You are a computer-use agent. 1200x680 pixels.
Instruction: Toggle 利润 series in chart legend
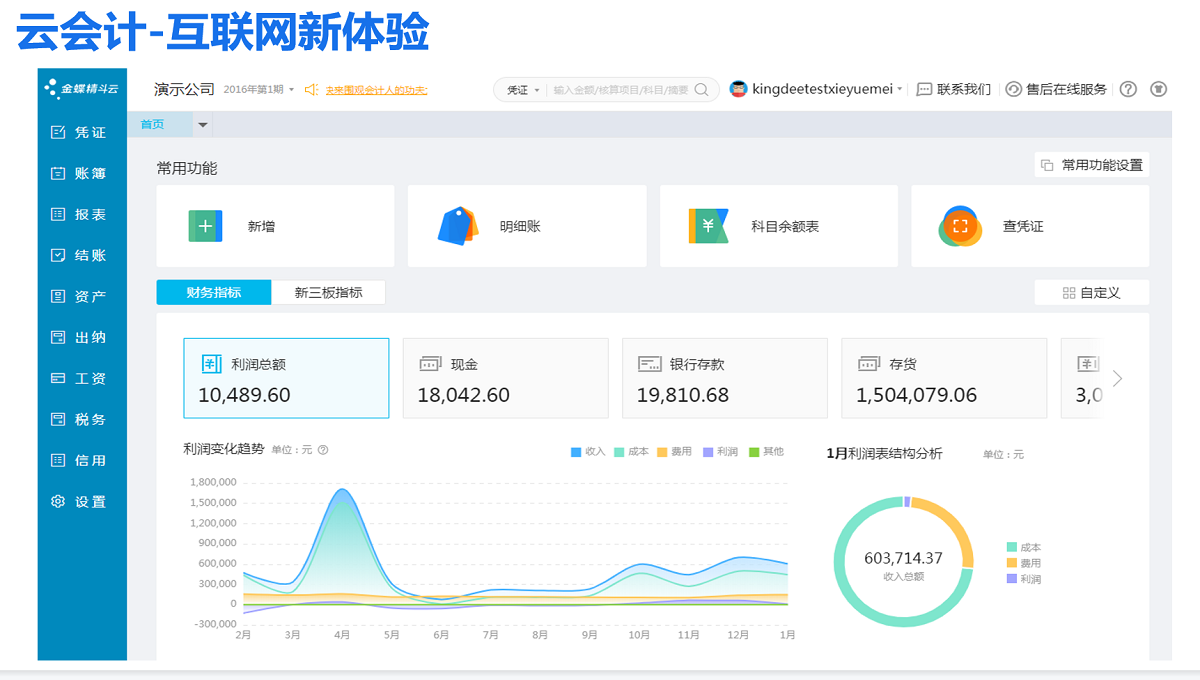tap(719, 452)
